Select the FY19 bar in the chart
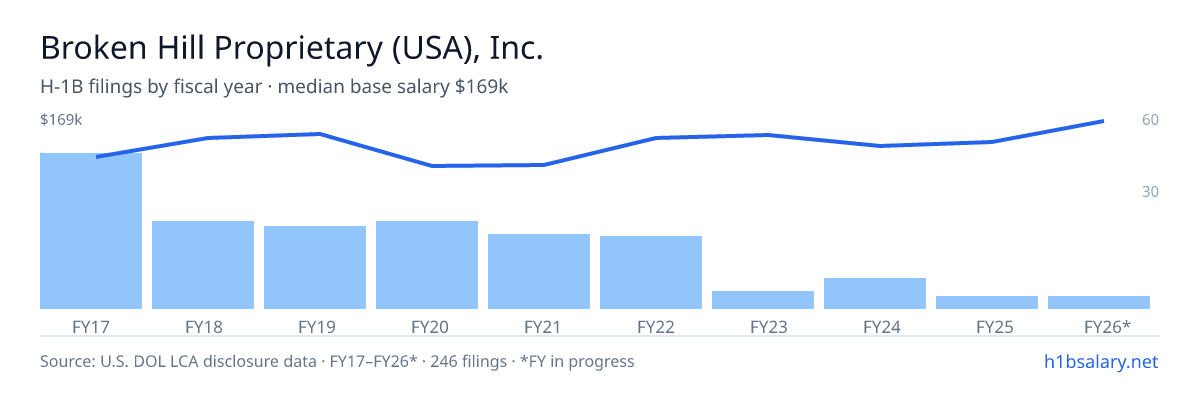Image resolution: width=1200 pixels, height=400 pixels. [315, 267]
